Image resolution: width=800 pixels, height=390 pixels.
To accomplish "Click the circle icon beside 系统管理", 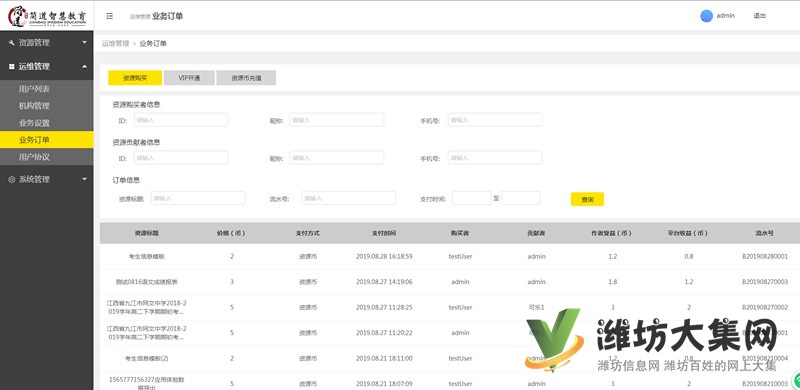I will coord(12,180).
